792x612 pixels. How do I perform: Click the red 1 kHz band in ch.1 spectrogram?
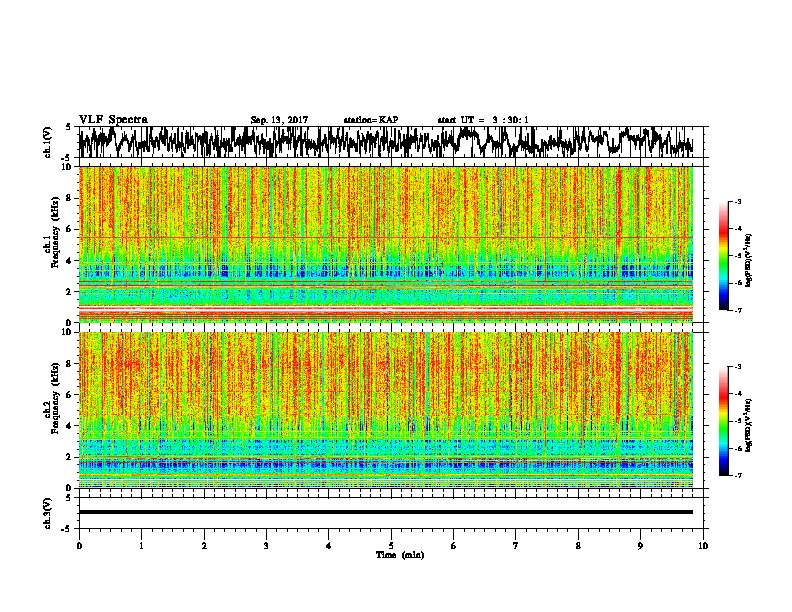(x=385, y=308)
